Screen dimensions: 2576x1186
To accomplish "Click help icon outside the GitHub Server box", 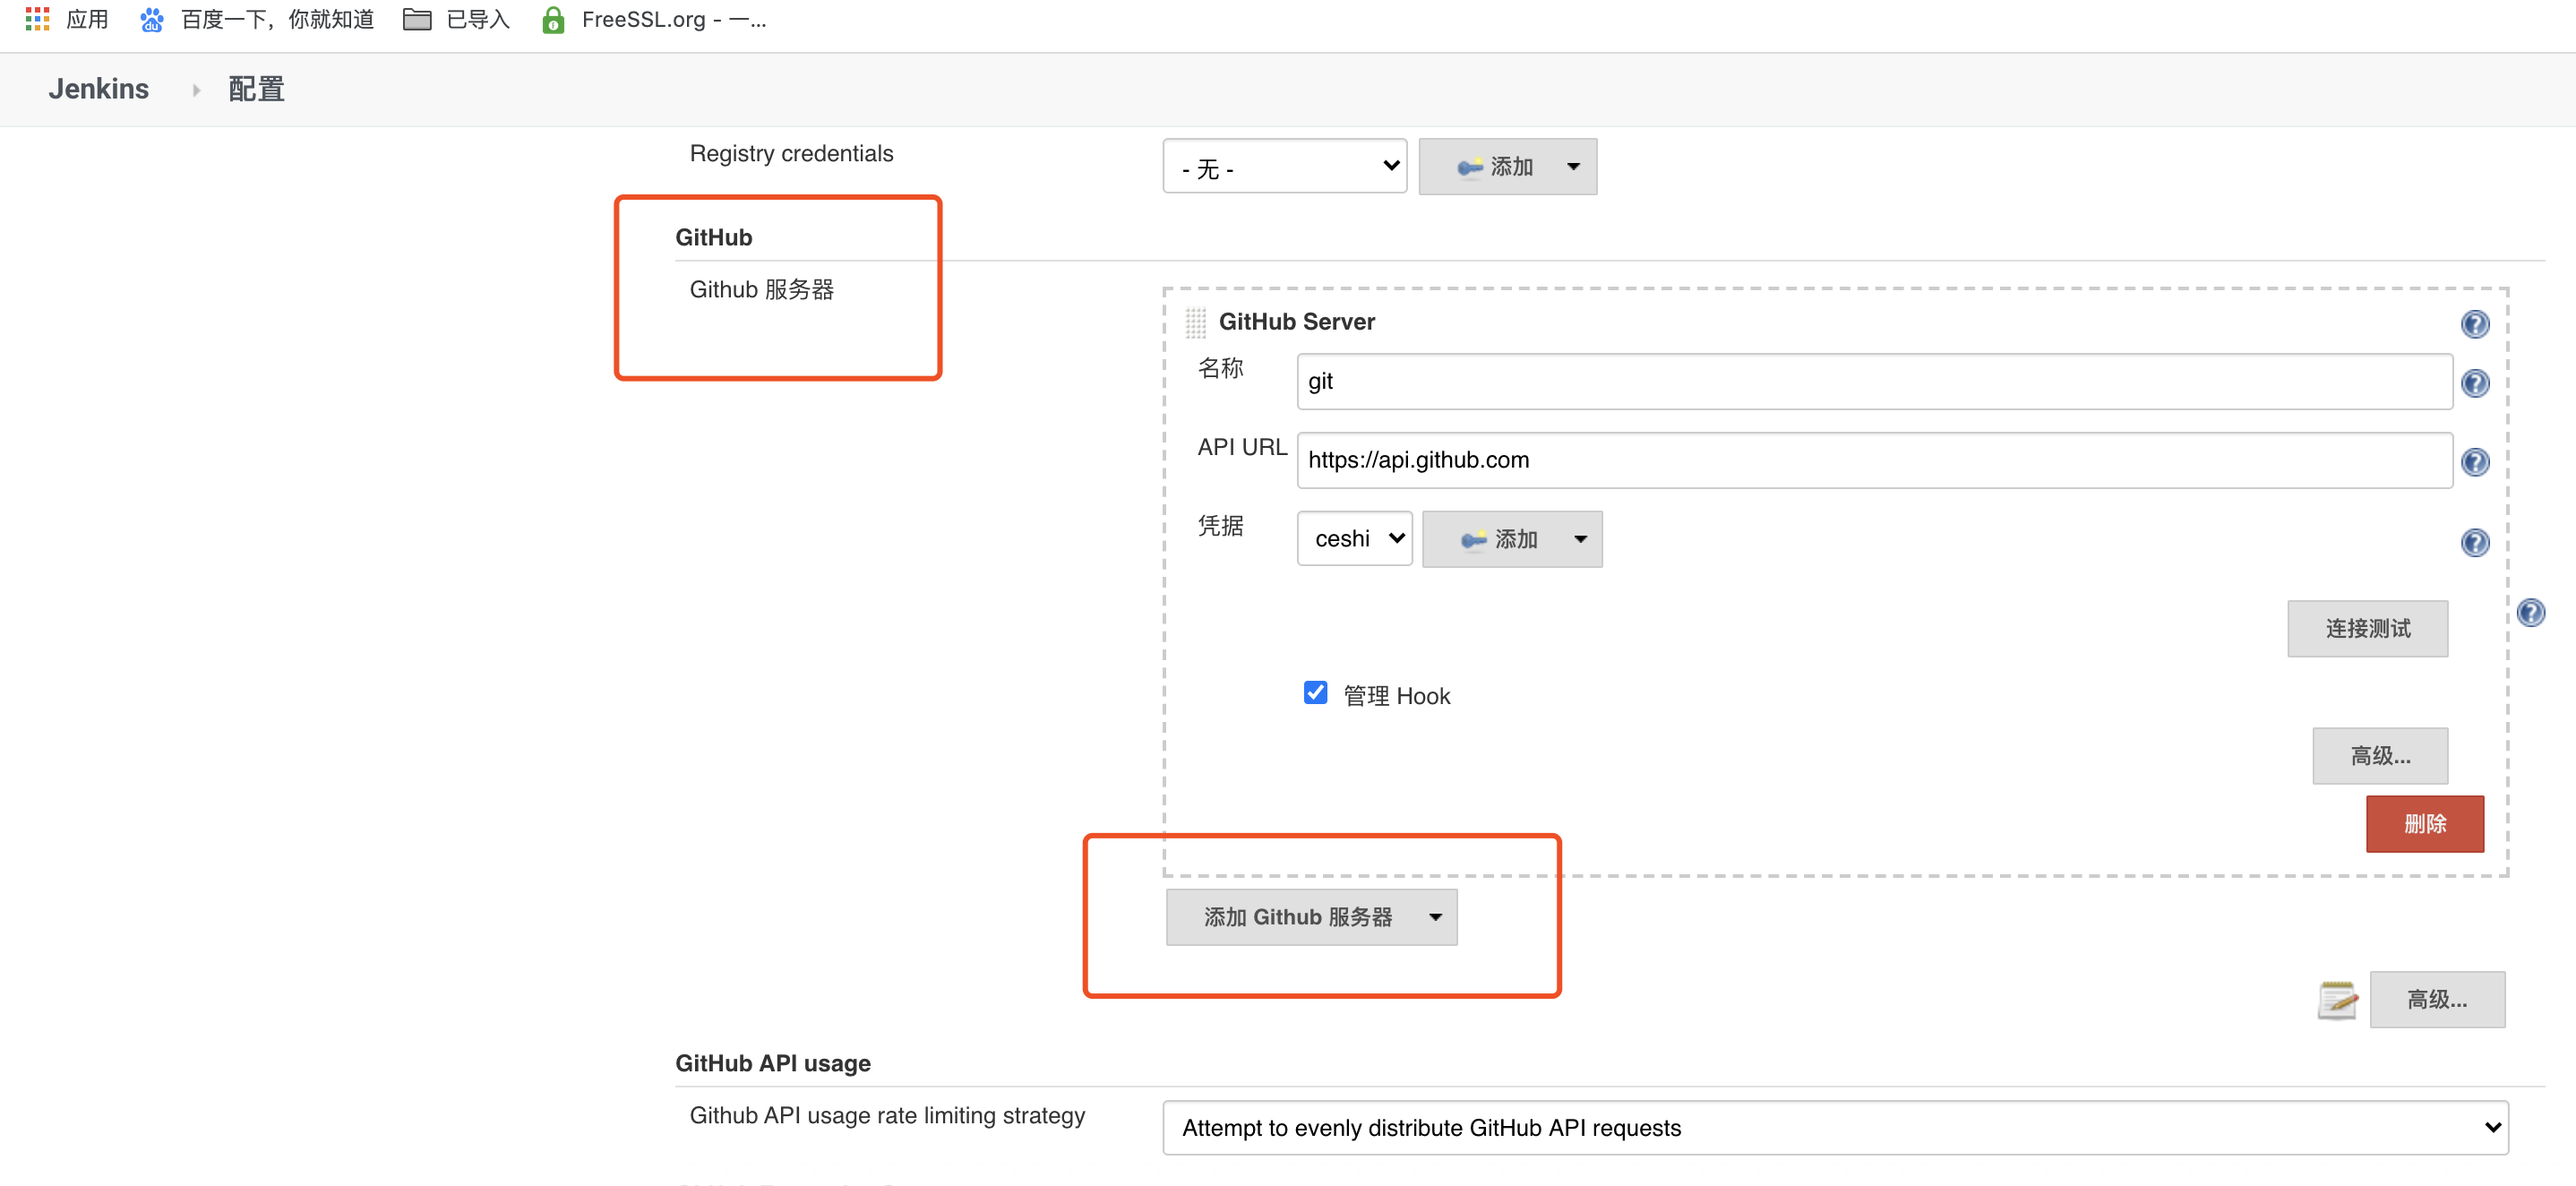I will [x=2530, y=612].
